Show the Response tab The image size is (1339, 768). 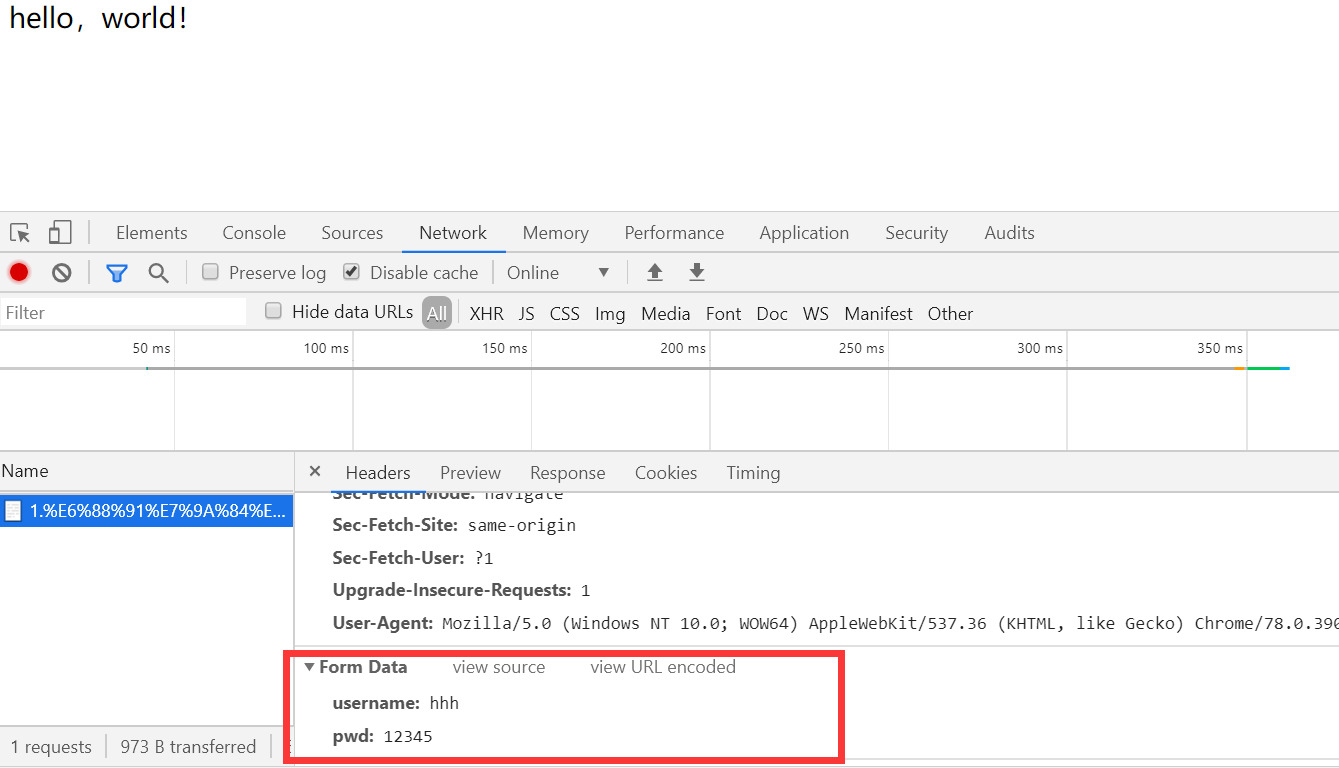coord(568,473)
